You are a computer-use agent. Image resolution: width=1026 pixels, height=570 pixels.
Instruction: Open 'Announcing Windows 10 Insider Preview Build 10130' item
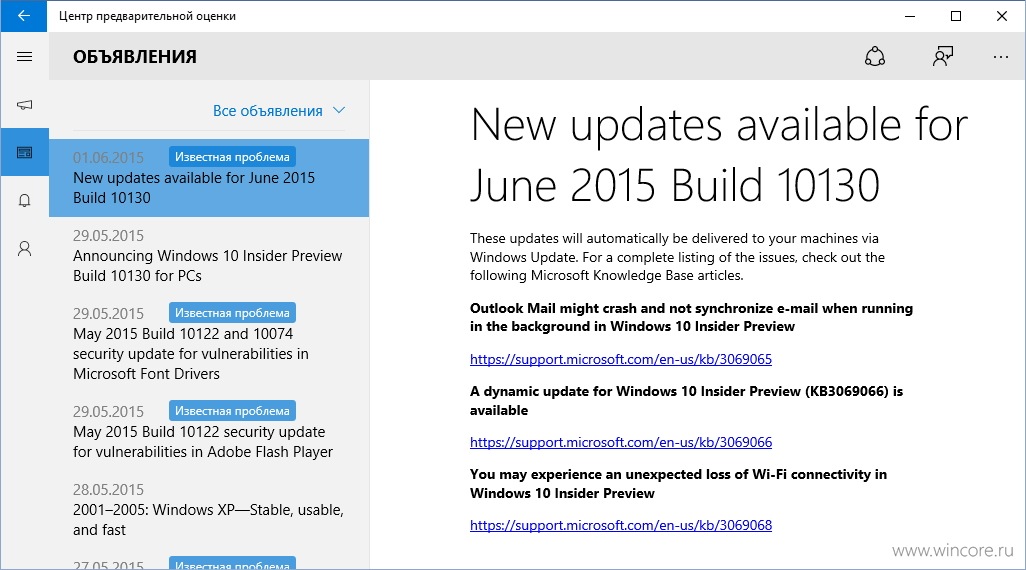click(x=209, y=255)
